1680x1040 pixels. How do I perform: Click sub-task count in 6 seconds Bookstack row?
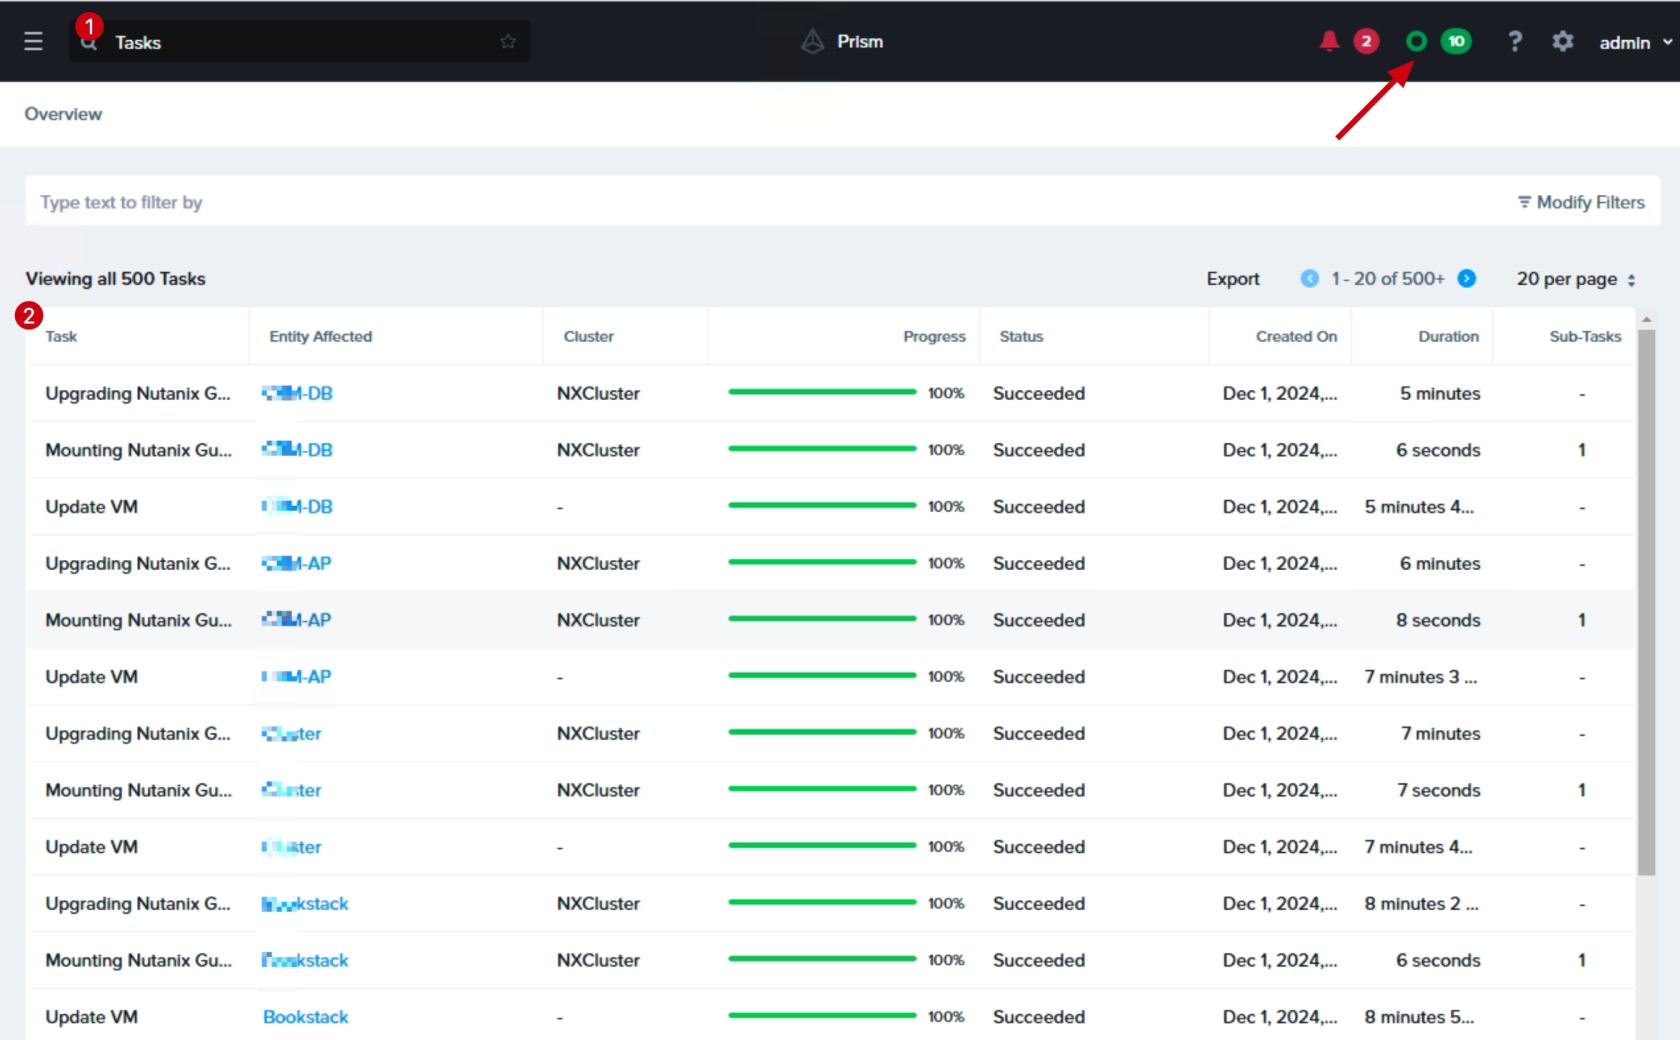[x=1582, y=960]
